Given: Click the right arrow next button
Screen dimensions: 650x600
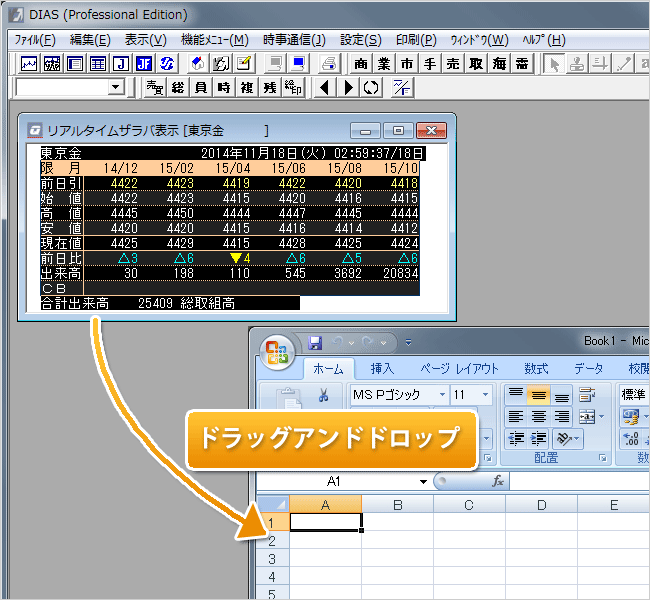Looking at the screenshot, I should tap(347, 88).
